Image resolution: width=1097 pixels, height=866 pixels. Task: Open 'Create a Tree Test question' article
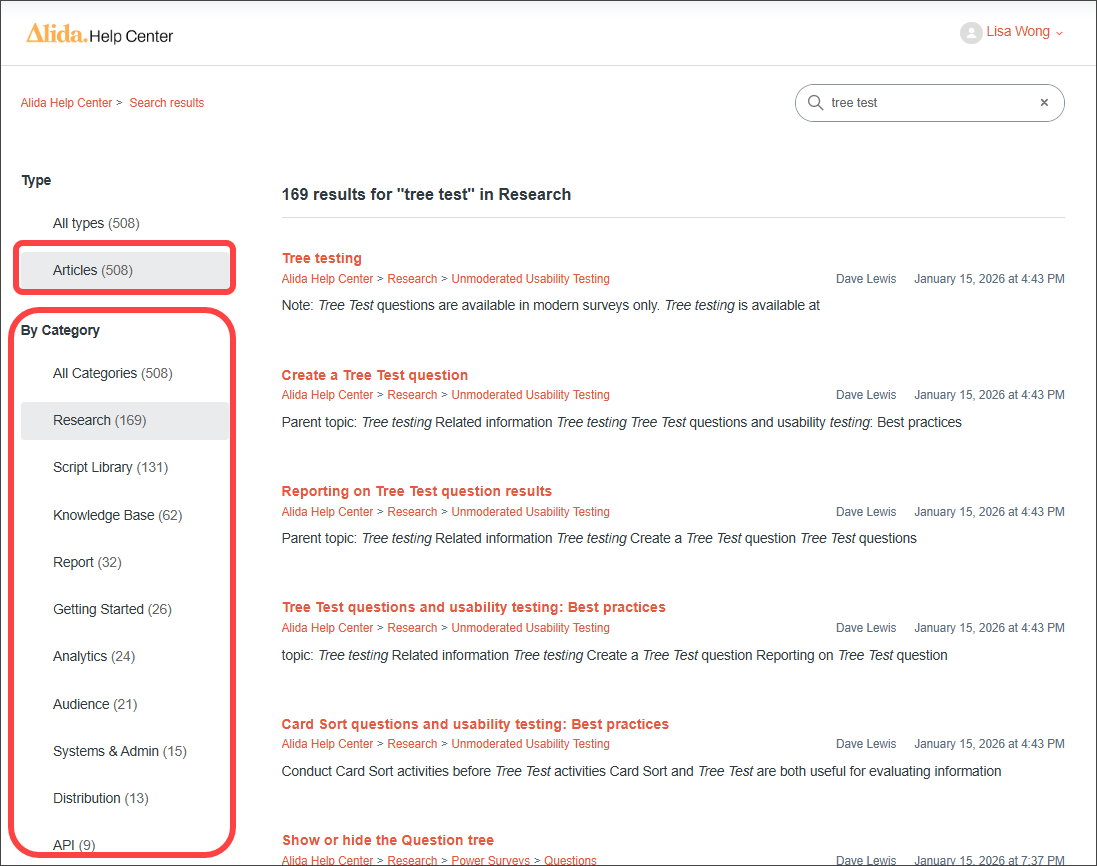tap(375, 375)
